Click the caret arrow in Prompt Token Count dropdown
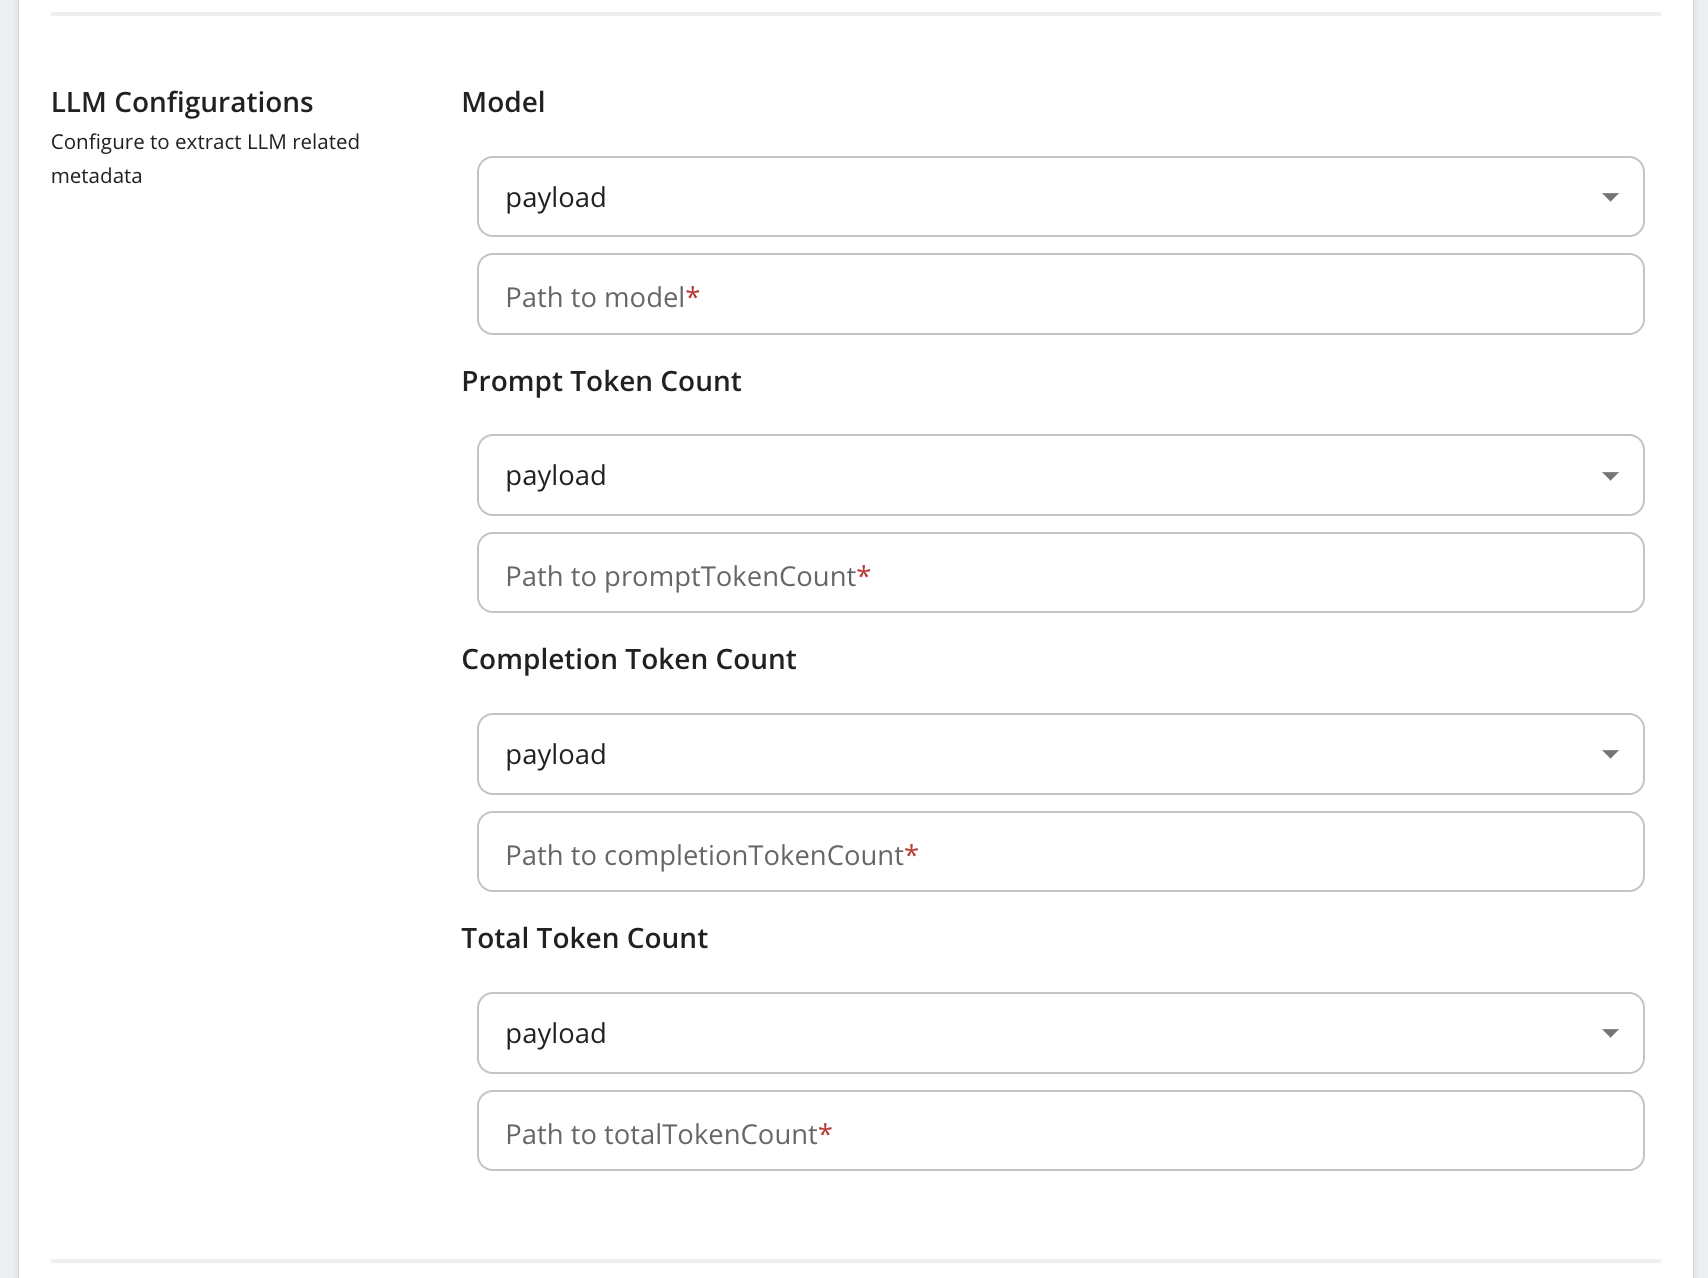This screenshot has height=1278, width=1708. pos(1610,476)
